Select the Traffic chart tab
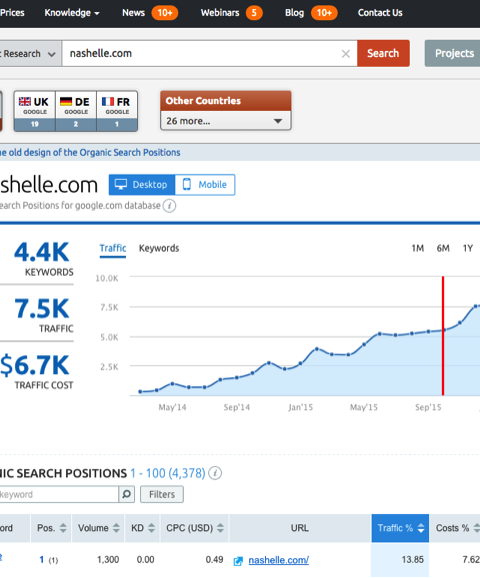 pyautogui.click(x=113, y=248)
